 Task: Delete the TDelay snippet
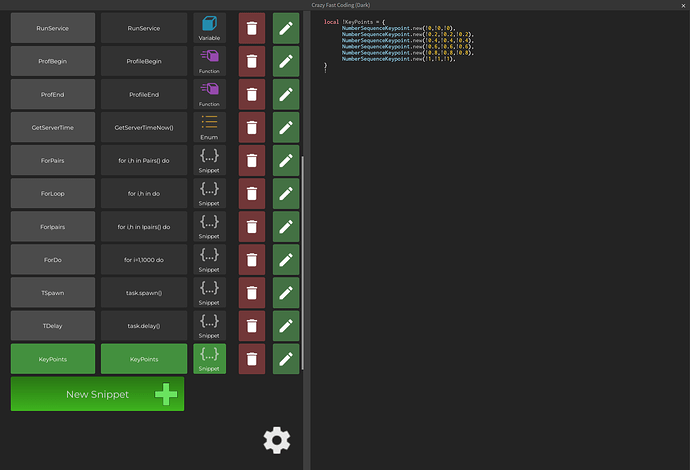click(x=252, y=326)
